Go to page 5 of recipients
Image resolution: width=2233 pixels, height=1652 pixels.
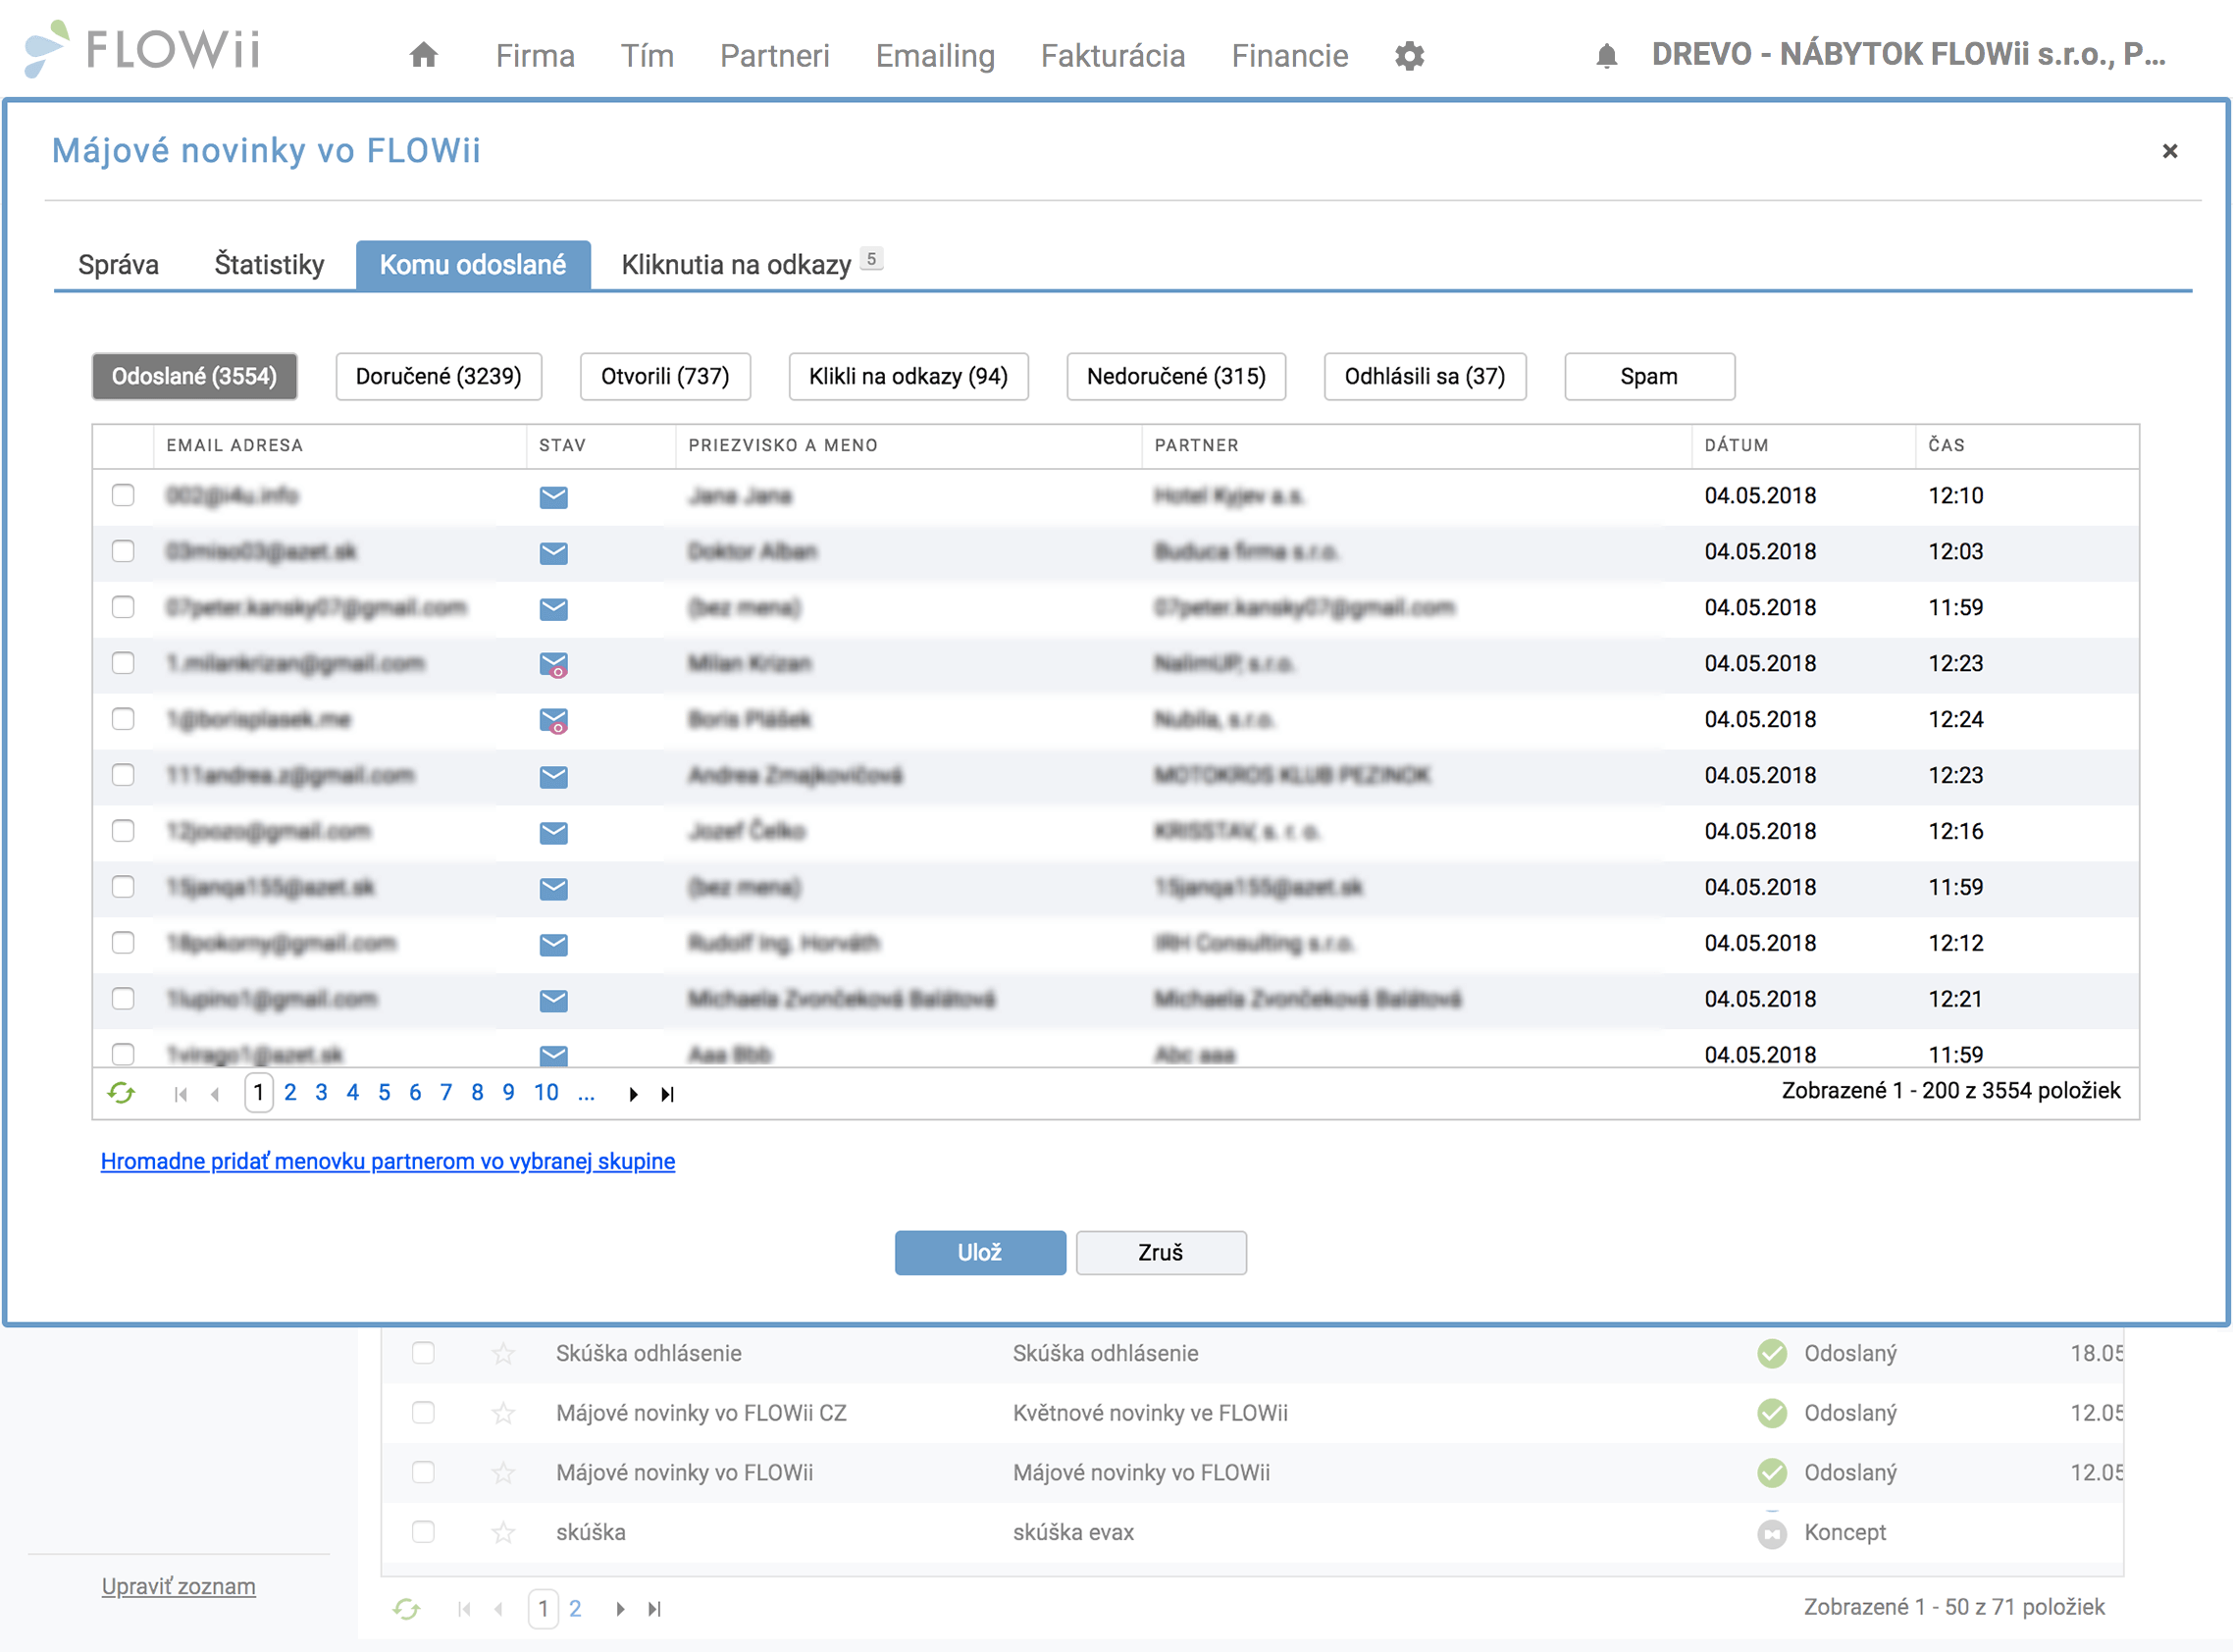coord(384,1092)
